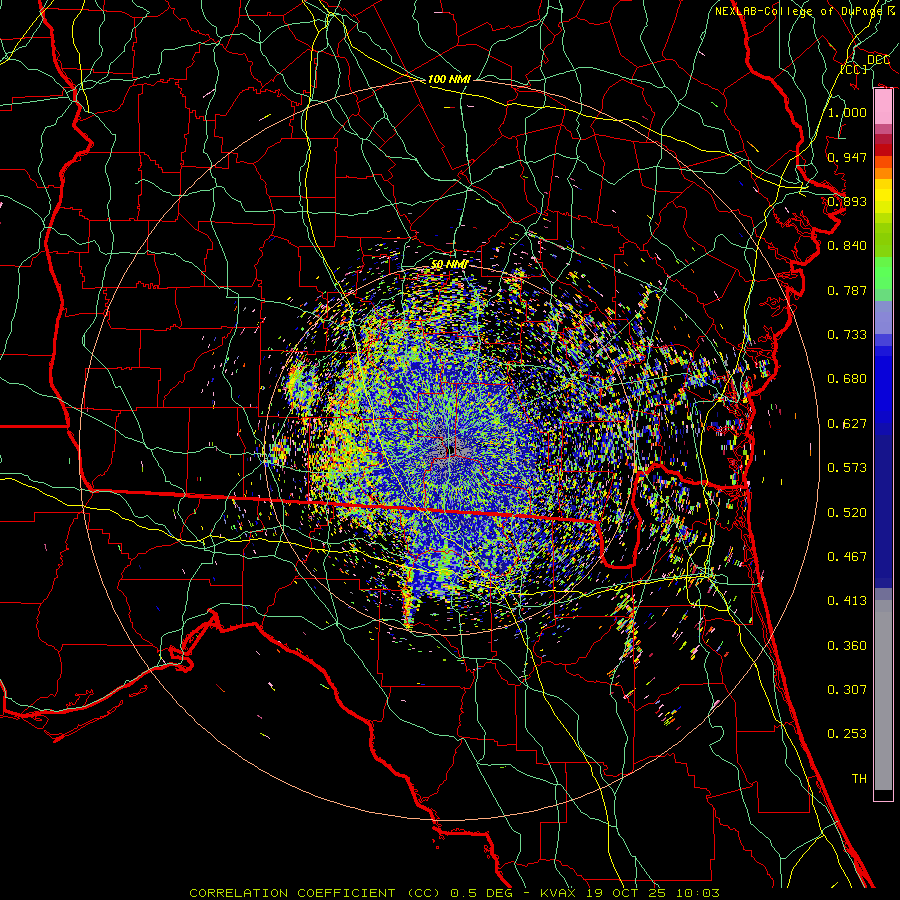Click the 0.253 legend value

[x=847, y=734]
